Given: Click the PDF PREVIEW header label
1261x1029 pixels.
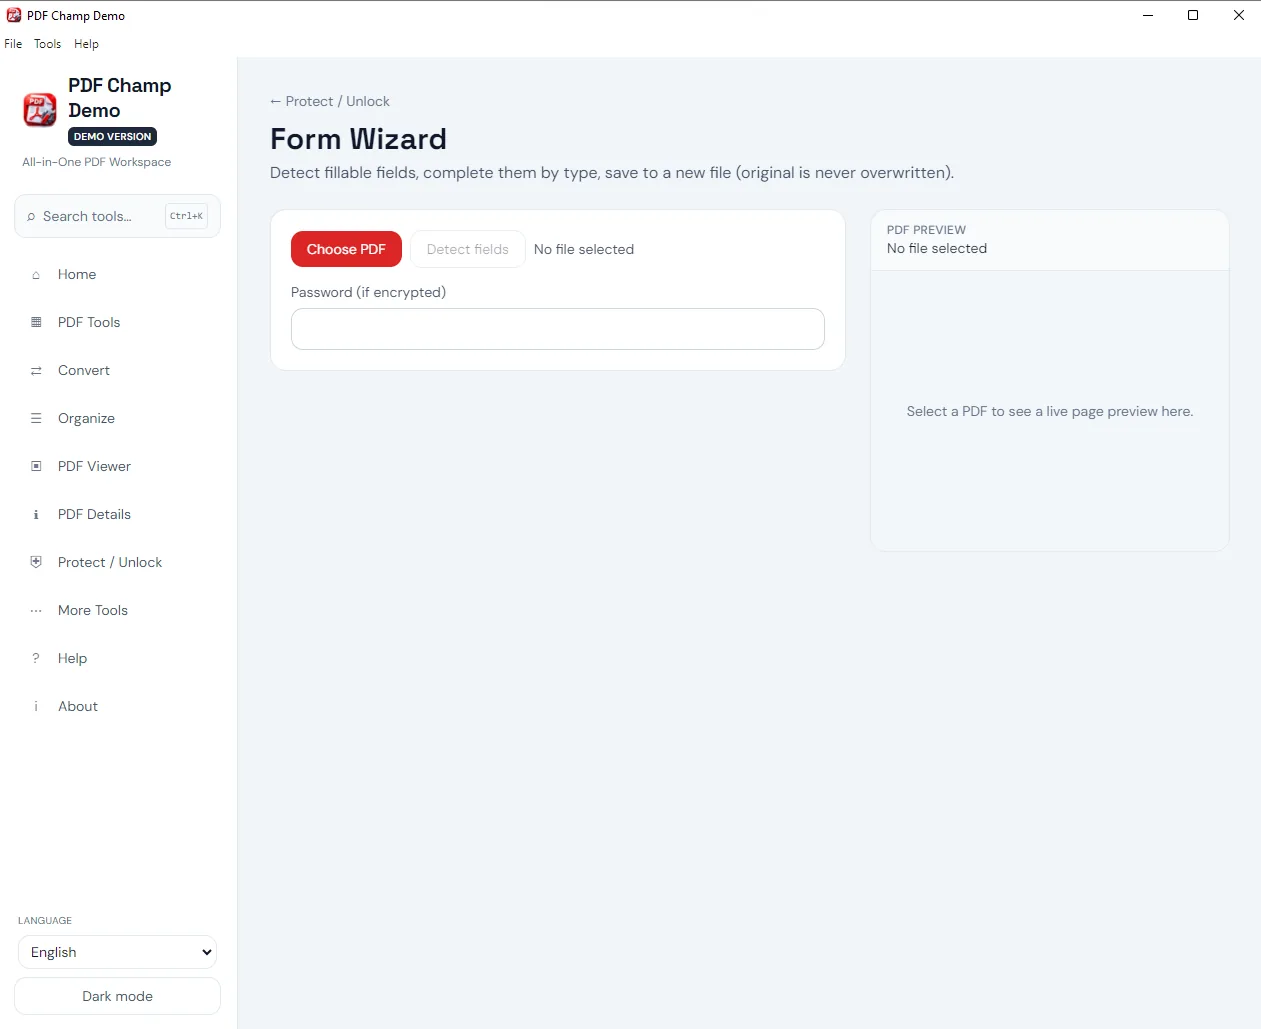Looking at the screenshot, I should (926, 230).
